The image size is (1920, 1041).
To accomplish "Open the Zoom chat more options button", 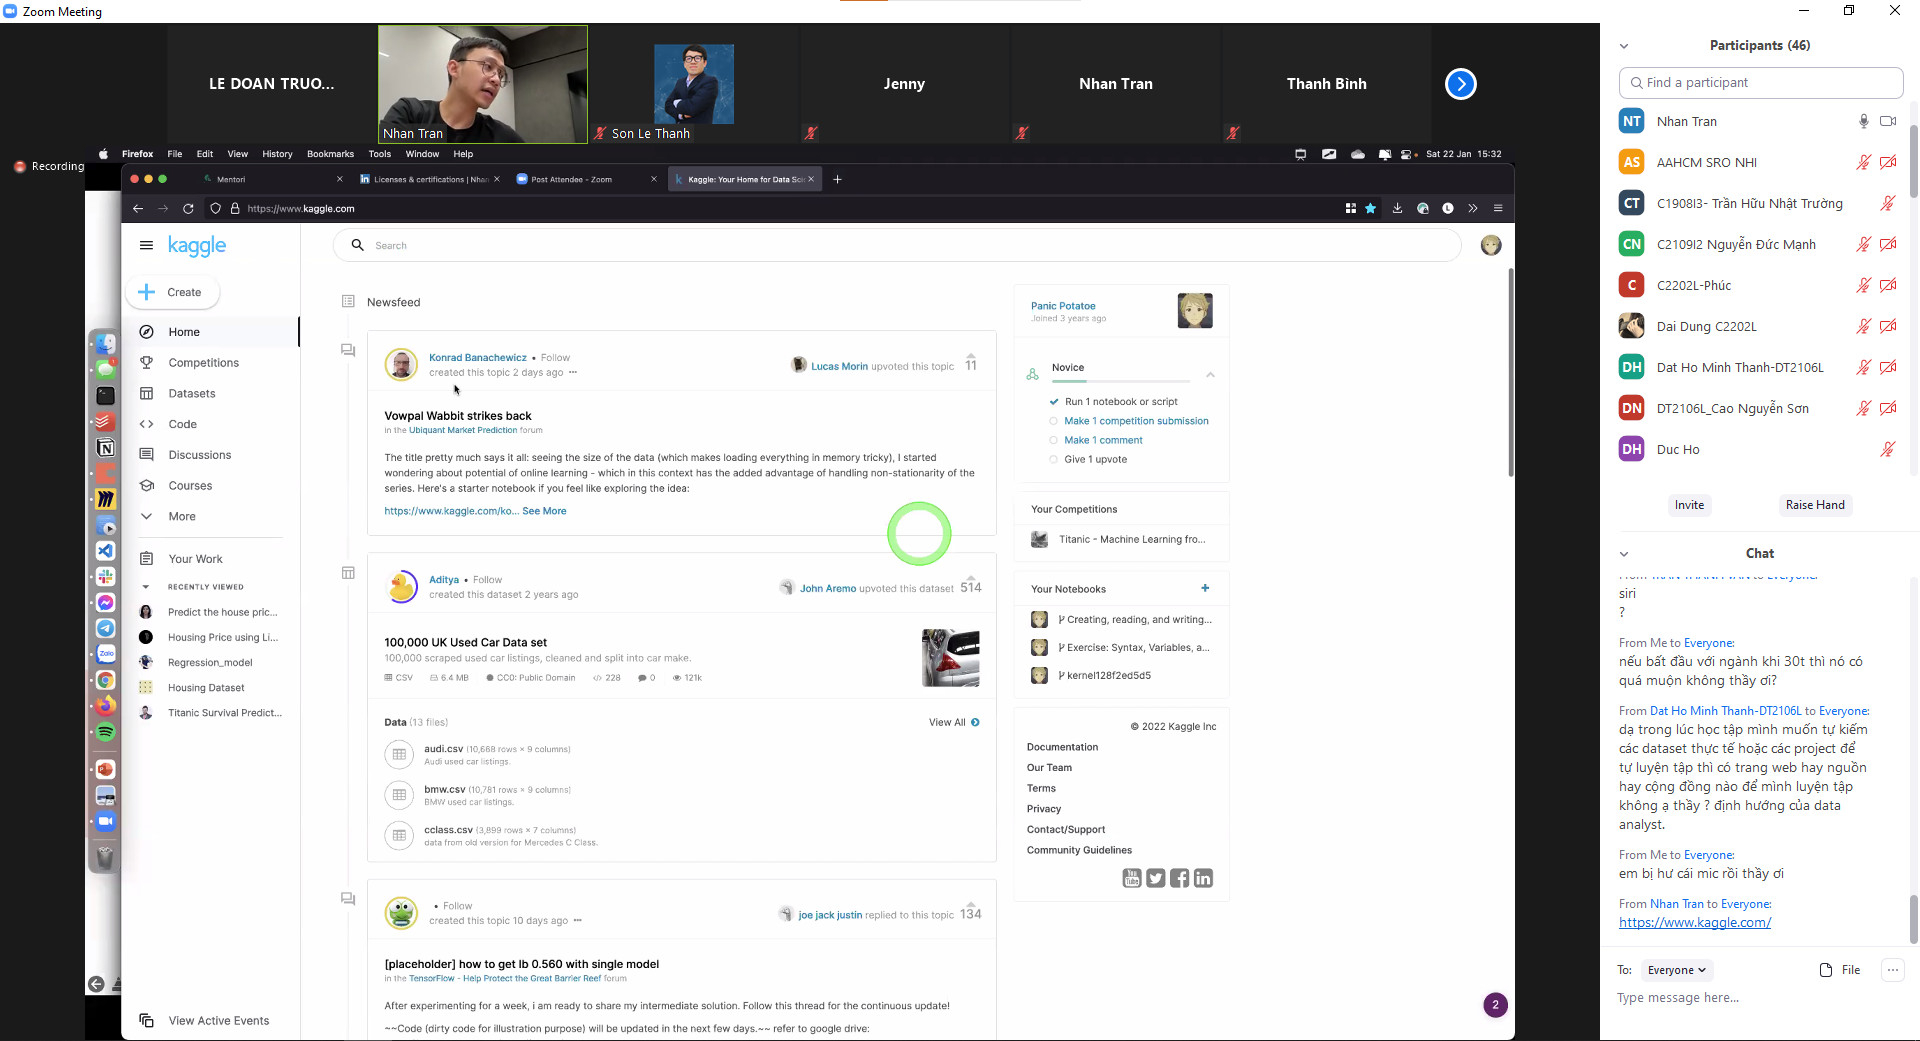I will click(1892, 970).
